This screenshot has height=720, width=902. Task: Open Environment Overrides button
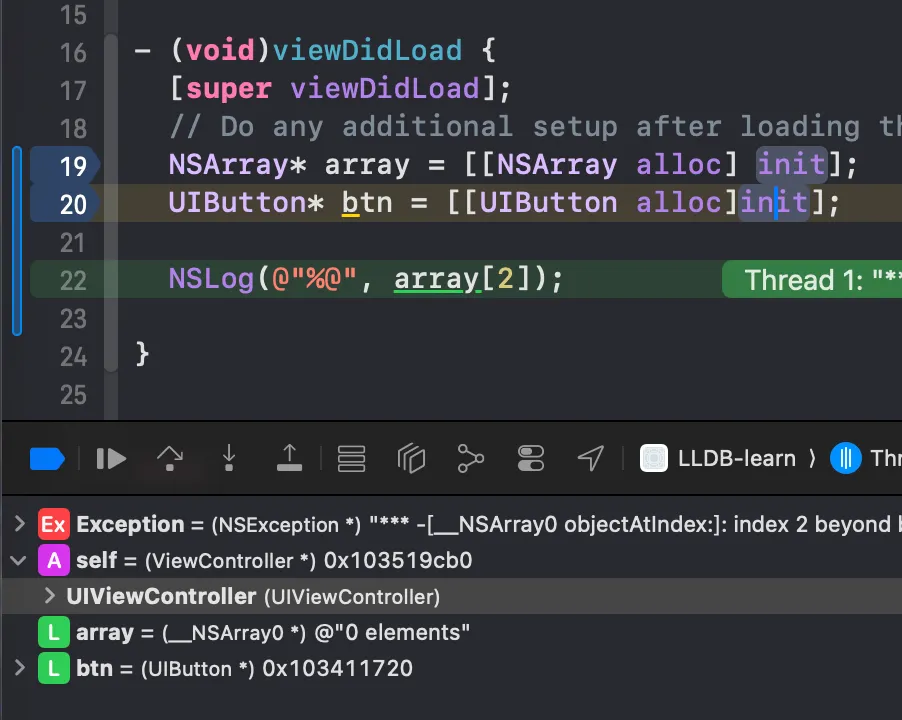[530, 459]
